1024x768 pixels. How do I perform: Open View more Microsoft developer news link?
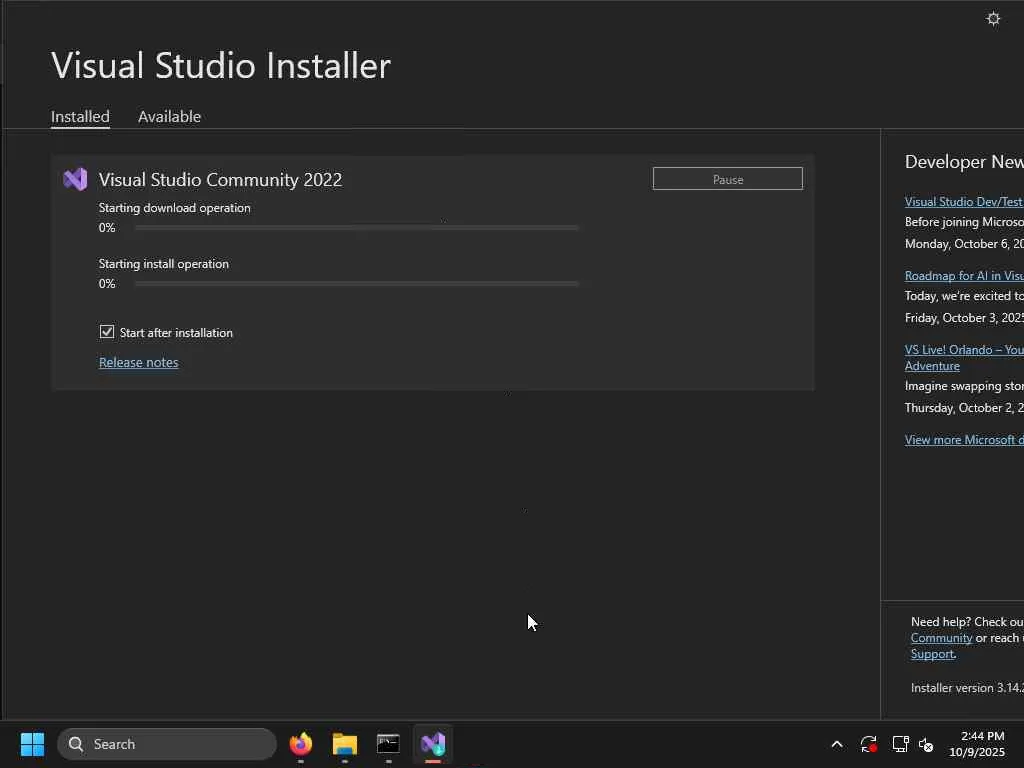click(964, 440)
